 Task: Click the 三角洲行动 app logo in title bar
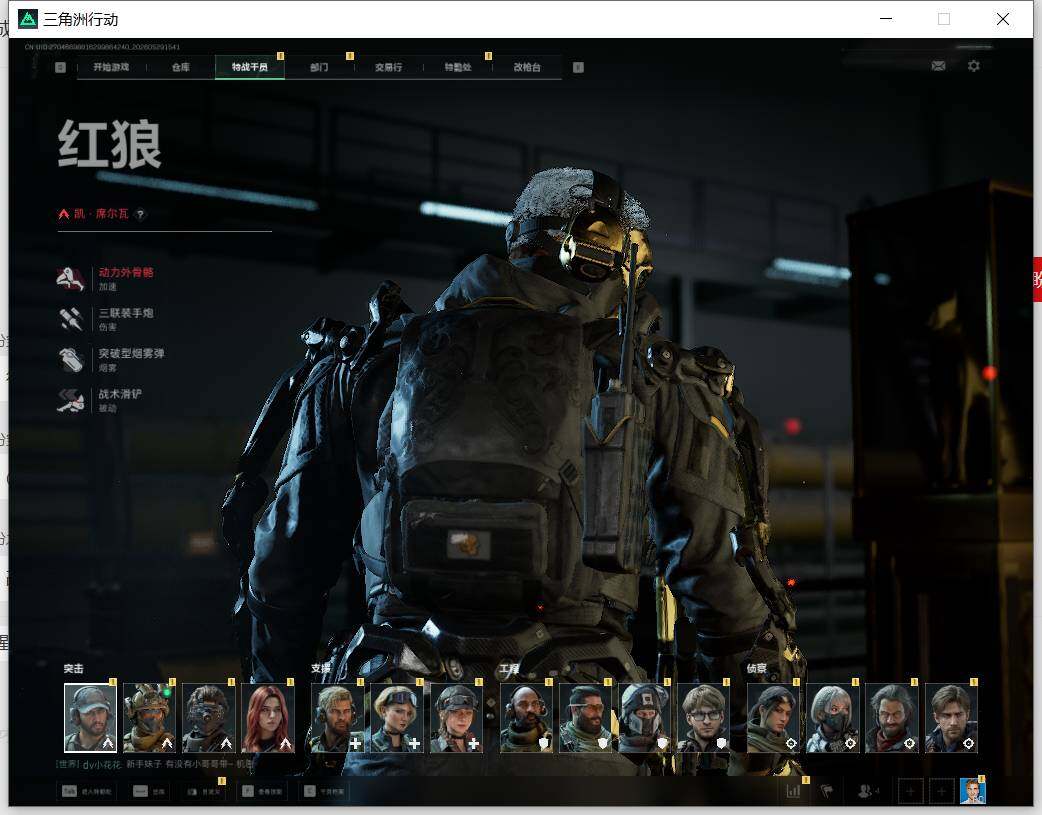(28, 19)
